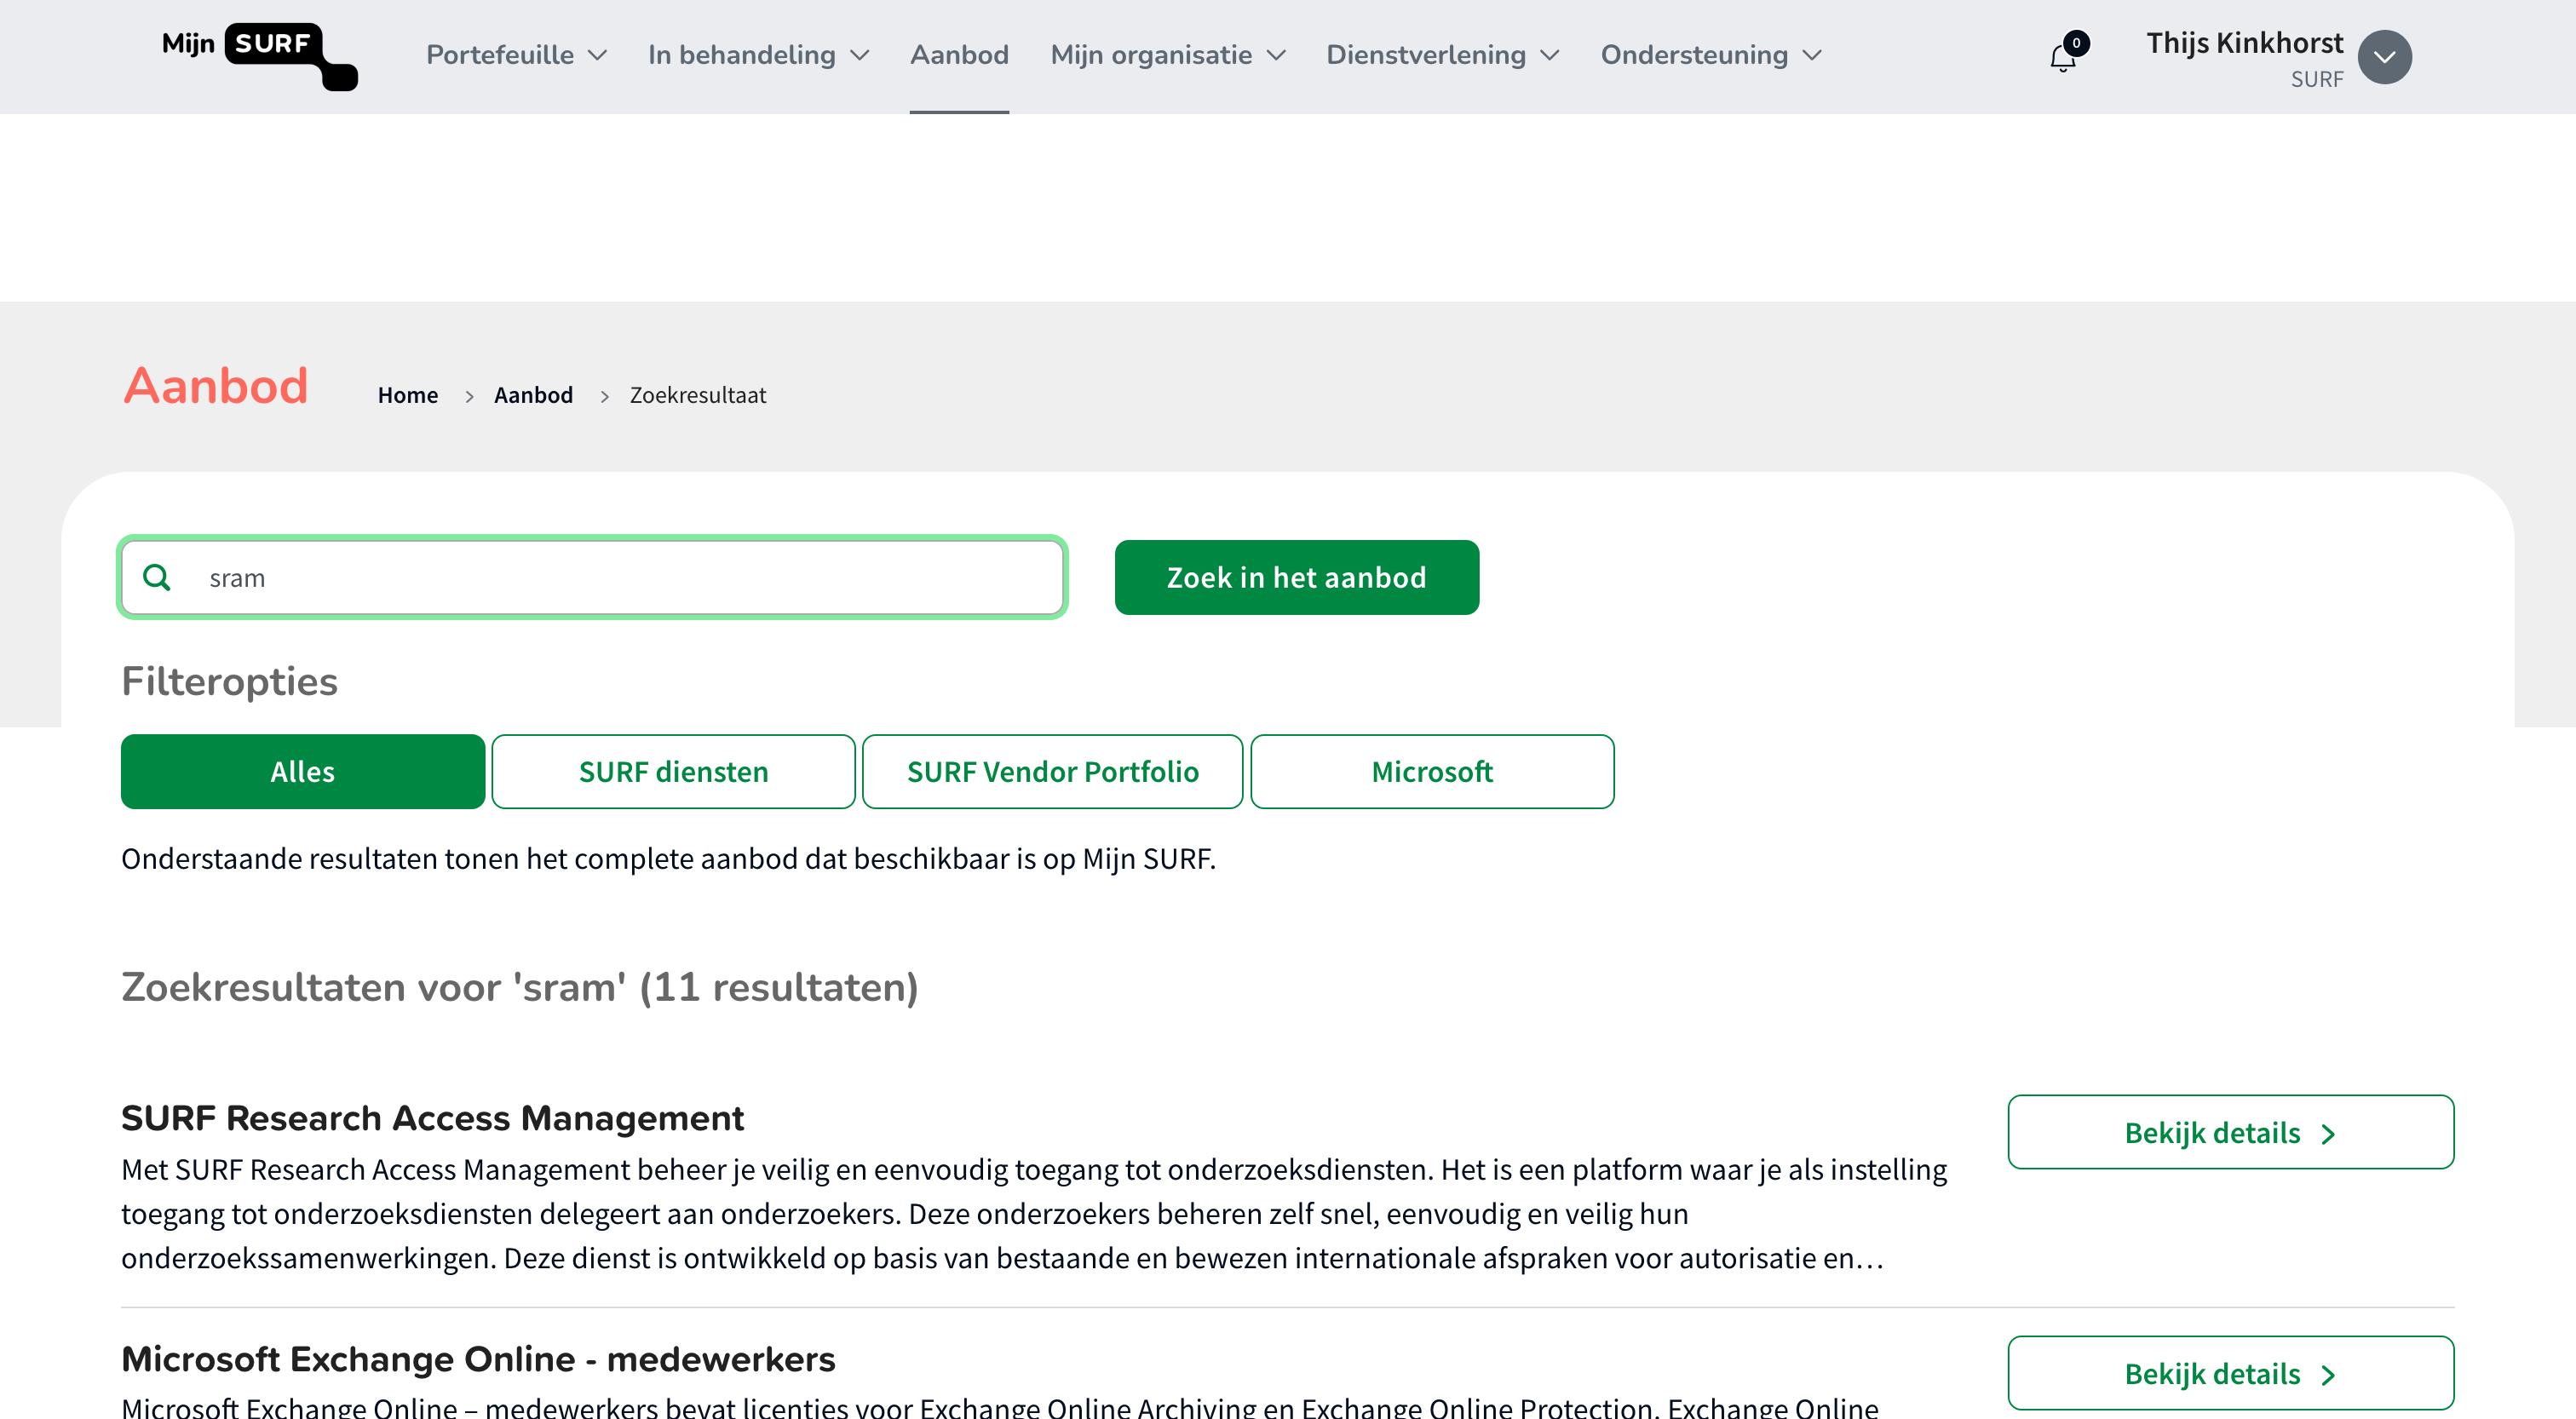This screenshot has height=1419, width=2576.
Task: Click the 'Zoekresultaten voor sram' heading
Action: [520, 987]
